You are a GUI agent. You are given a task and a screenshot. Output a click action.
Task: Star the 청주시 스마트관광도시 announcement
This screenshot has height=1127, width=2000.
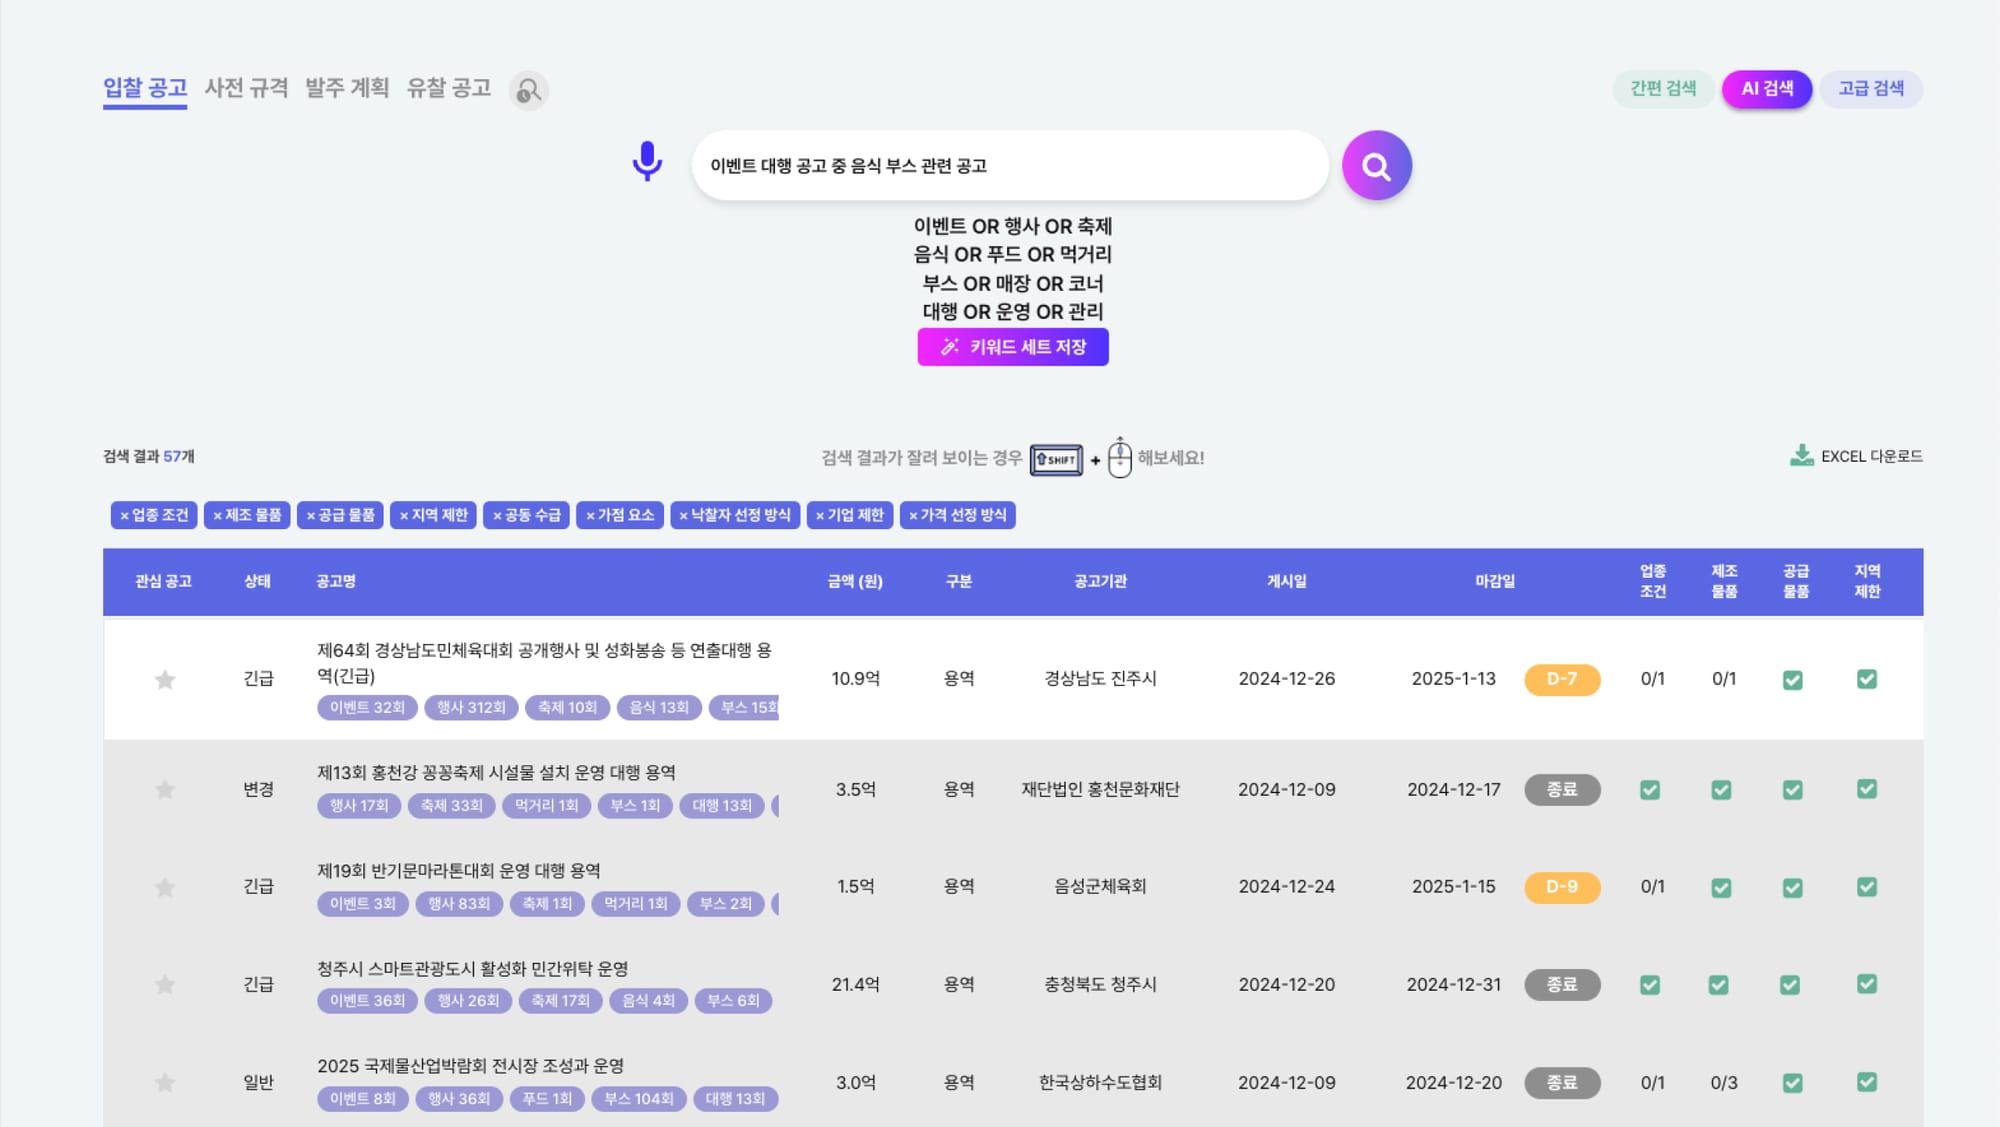(x=165, y=985)
